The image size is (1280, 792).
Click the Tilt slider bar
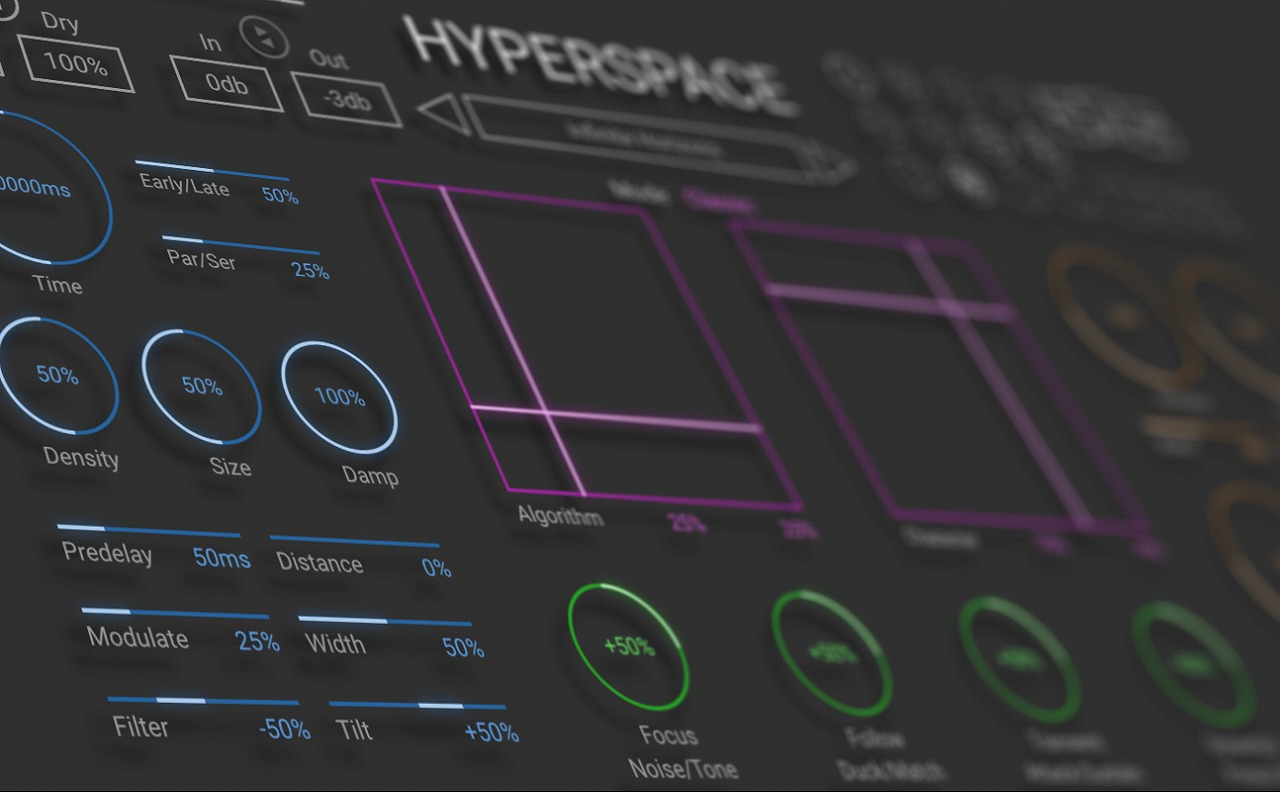(416, 705)
